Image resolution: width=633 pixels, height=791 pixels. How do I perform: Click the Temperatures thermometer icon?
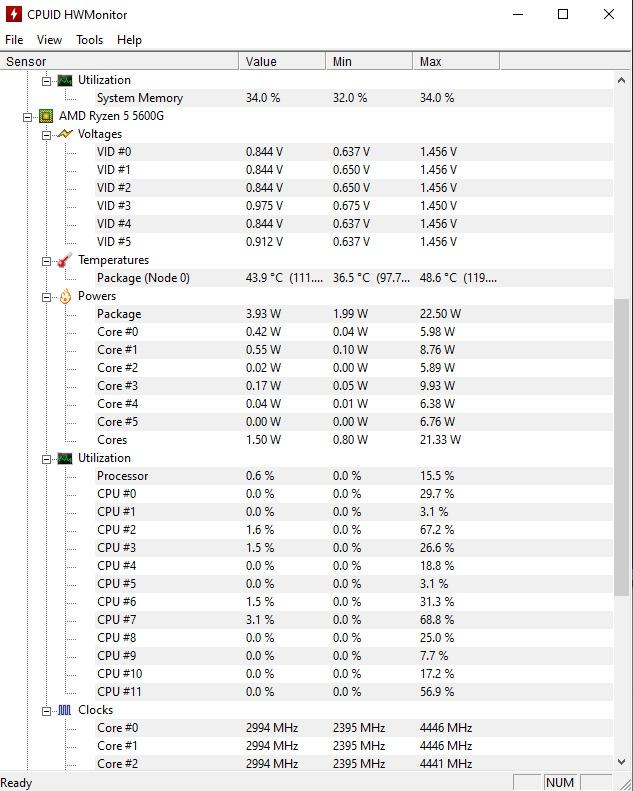65,260
